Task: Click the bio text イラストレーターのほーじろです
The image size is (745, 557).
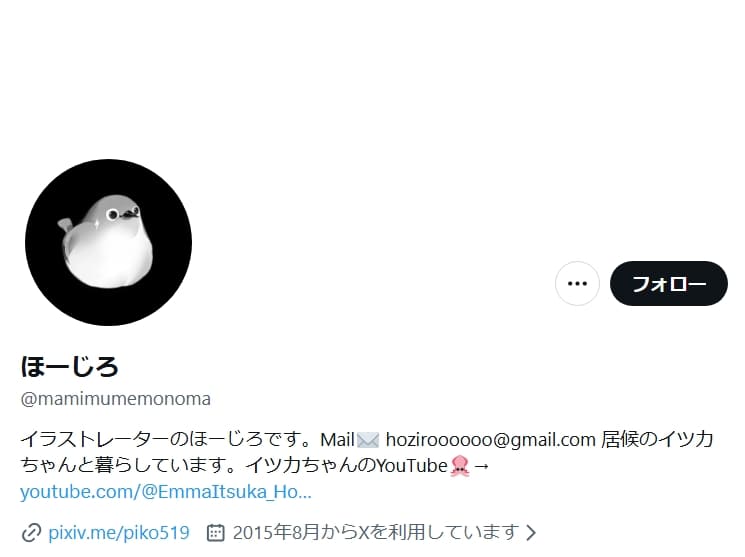Action: (160, 439)
